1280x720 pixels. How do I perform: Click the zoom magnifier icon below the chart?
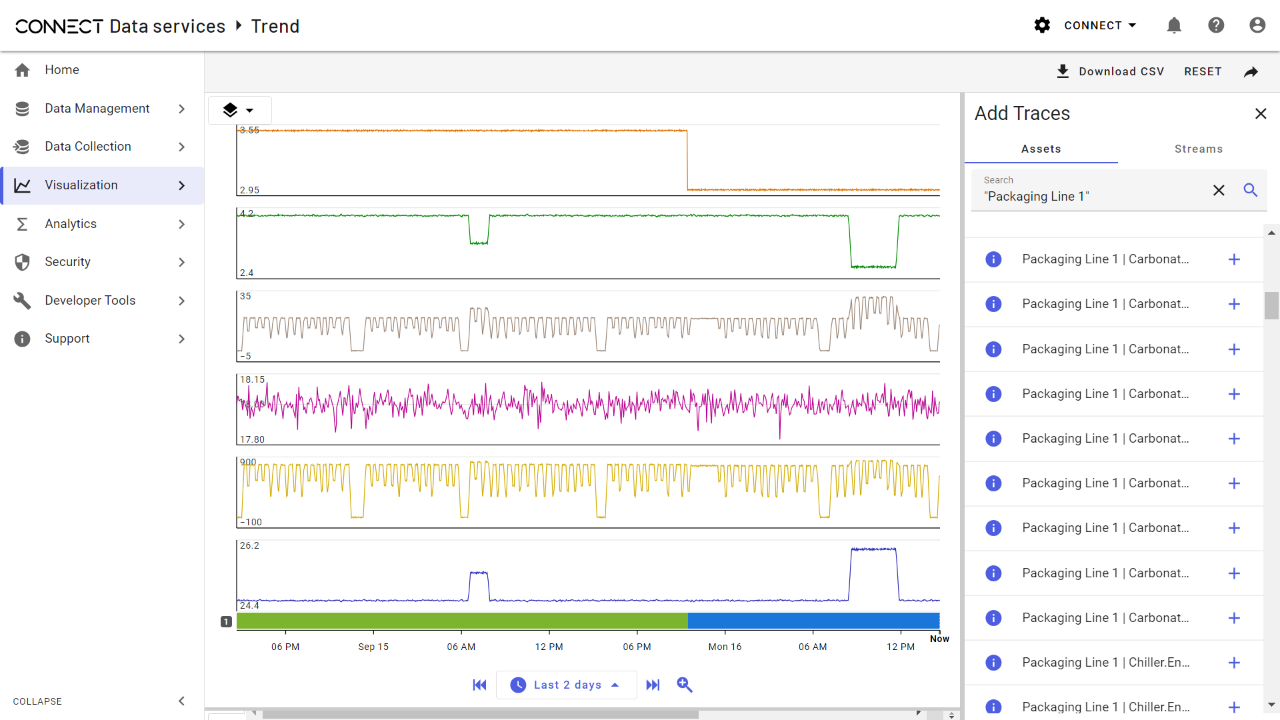pos(685,685)
